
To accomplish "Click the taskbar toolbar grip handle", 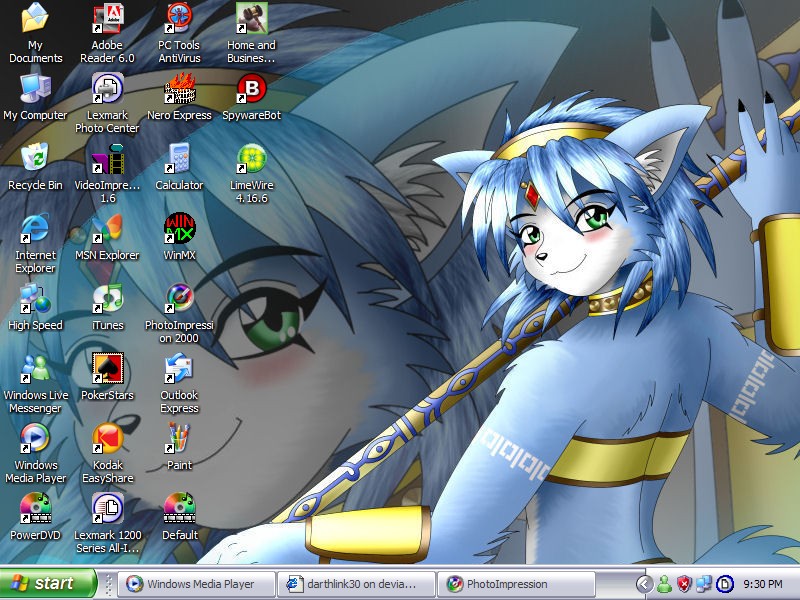I will click(x=108, y=584).
